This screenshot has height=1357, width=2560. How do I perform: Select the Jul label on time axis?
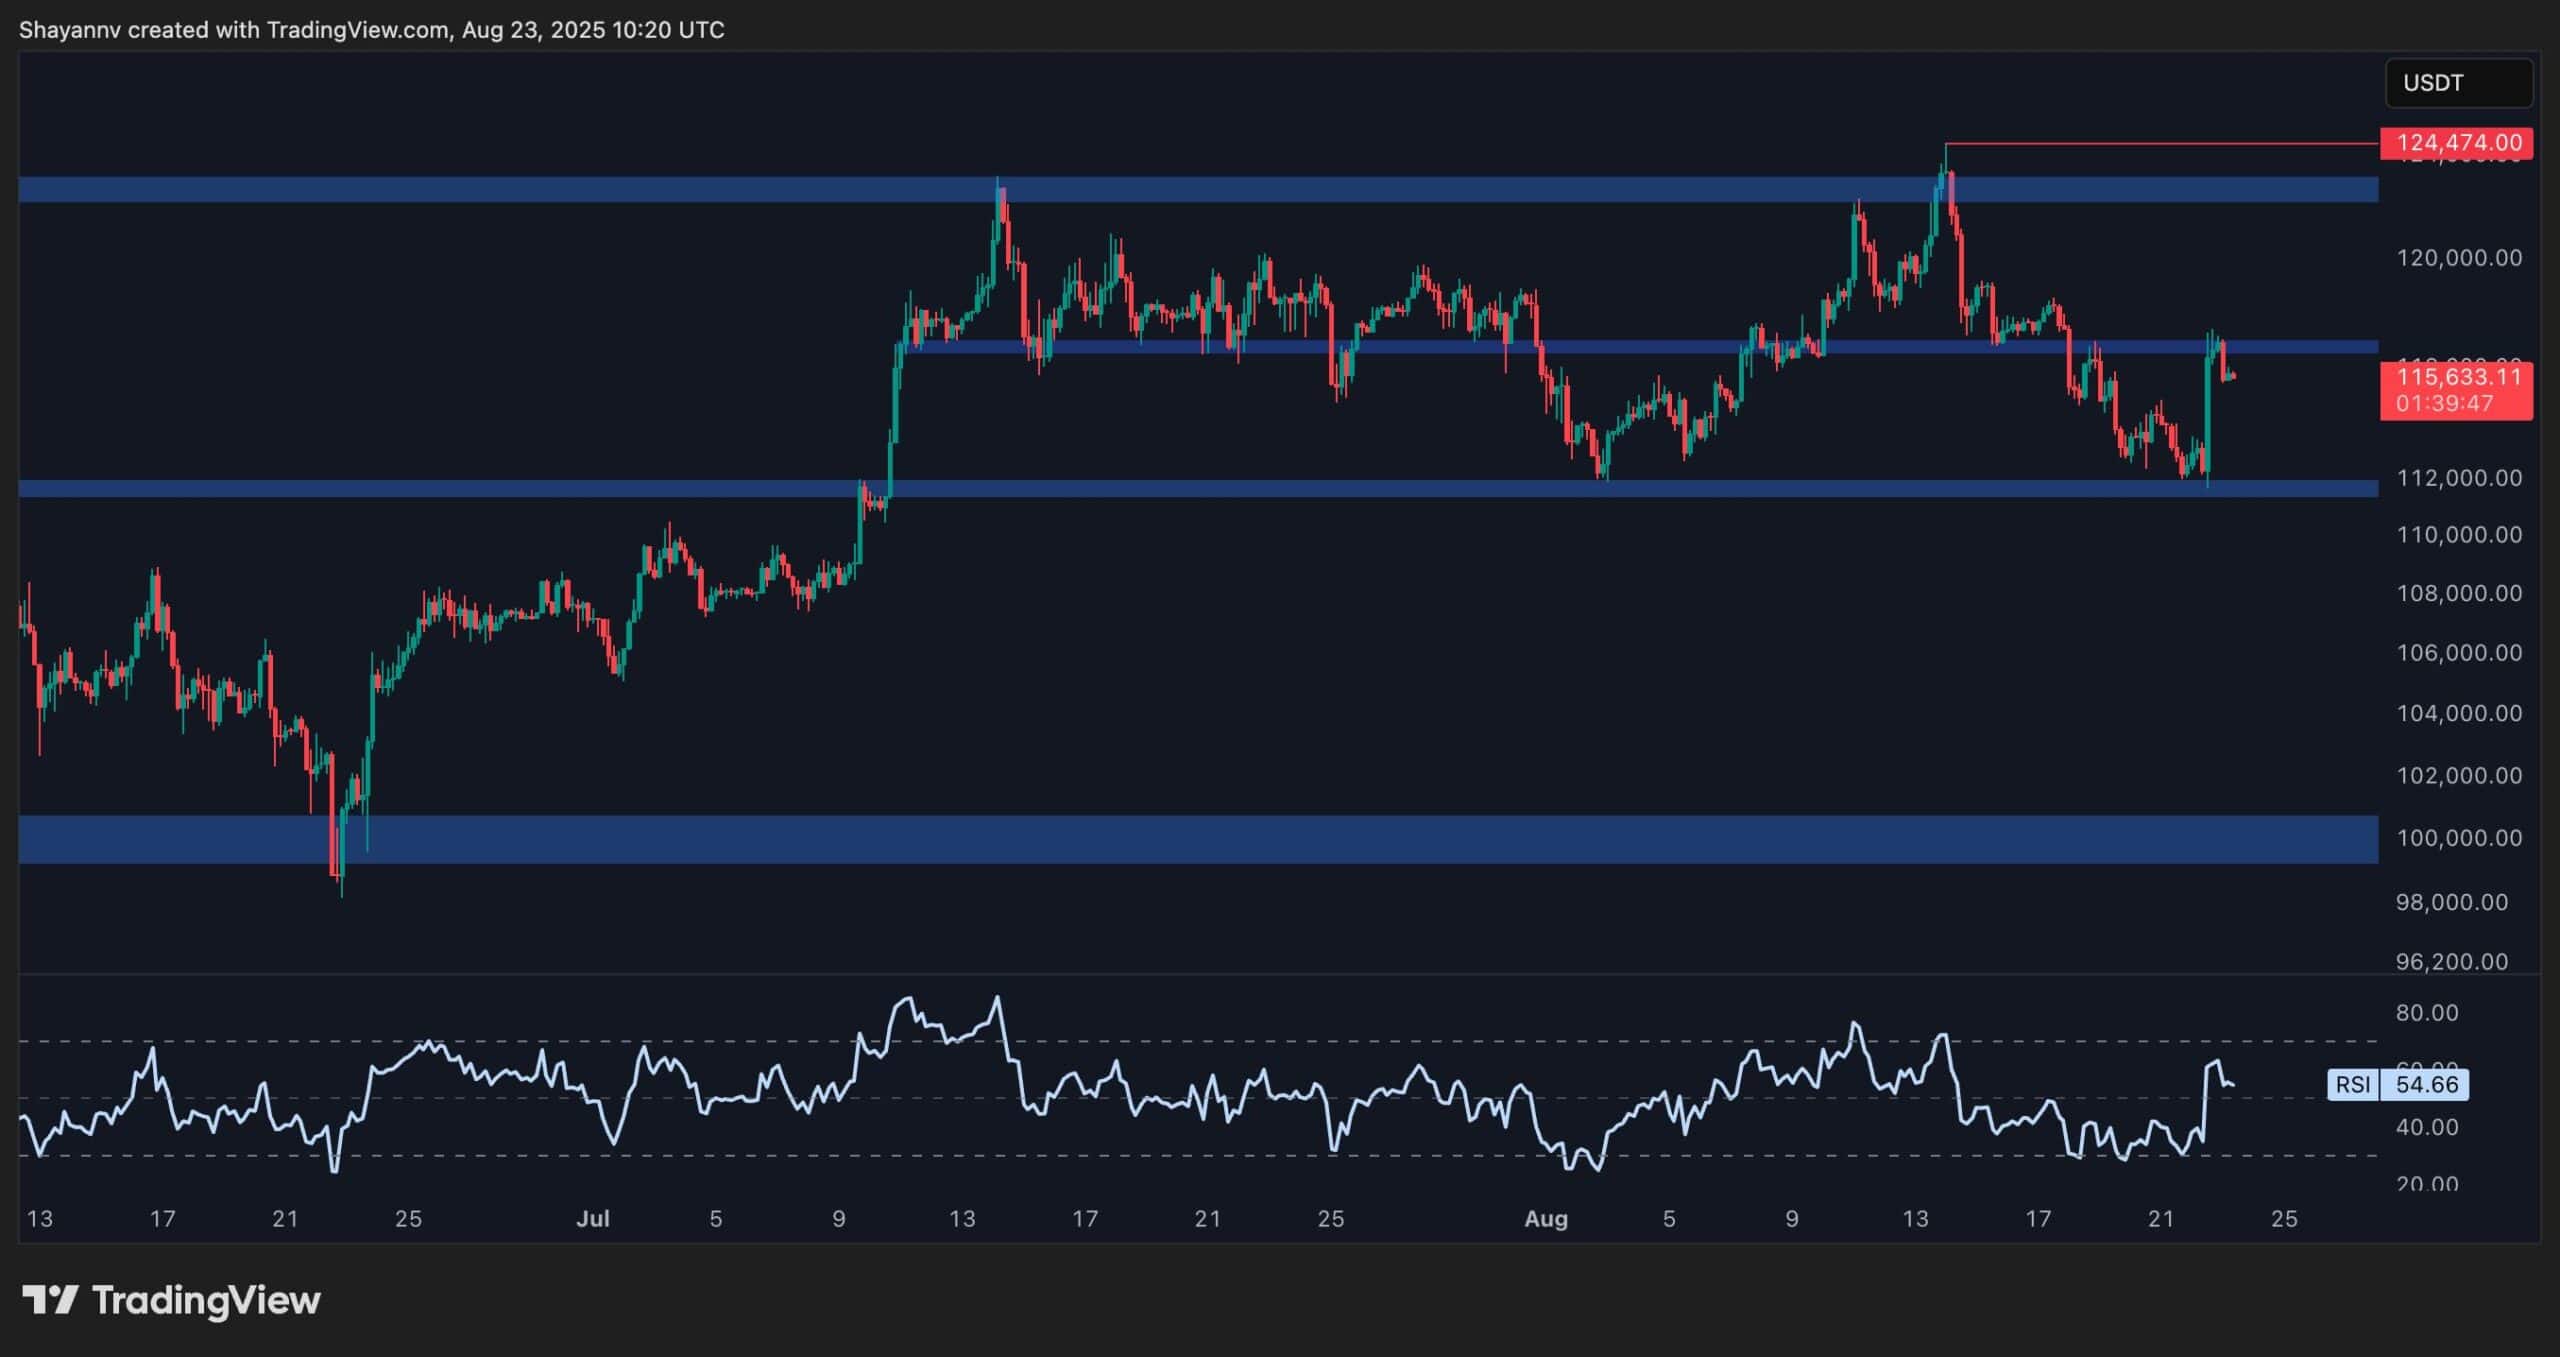tap(593, 1219)
